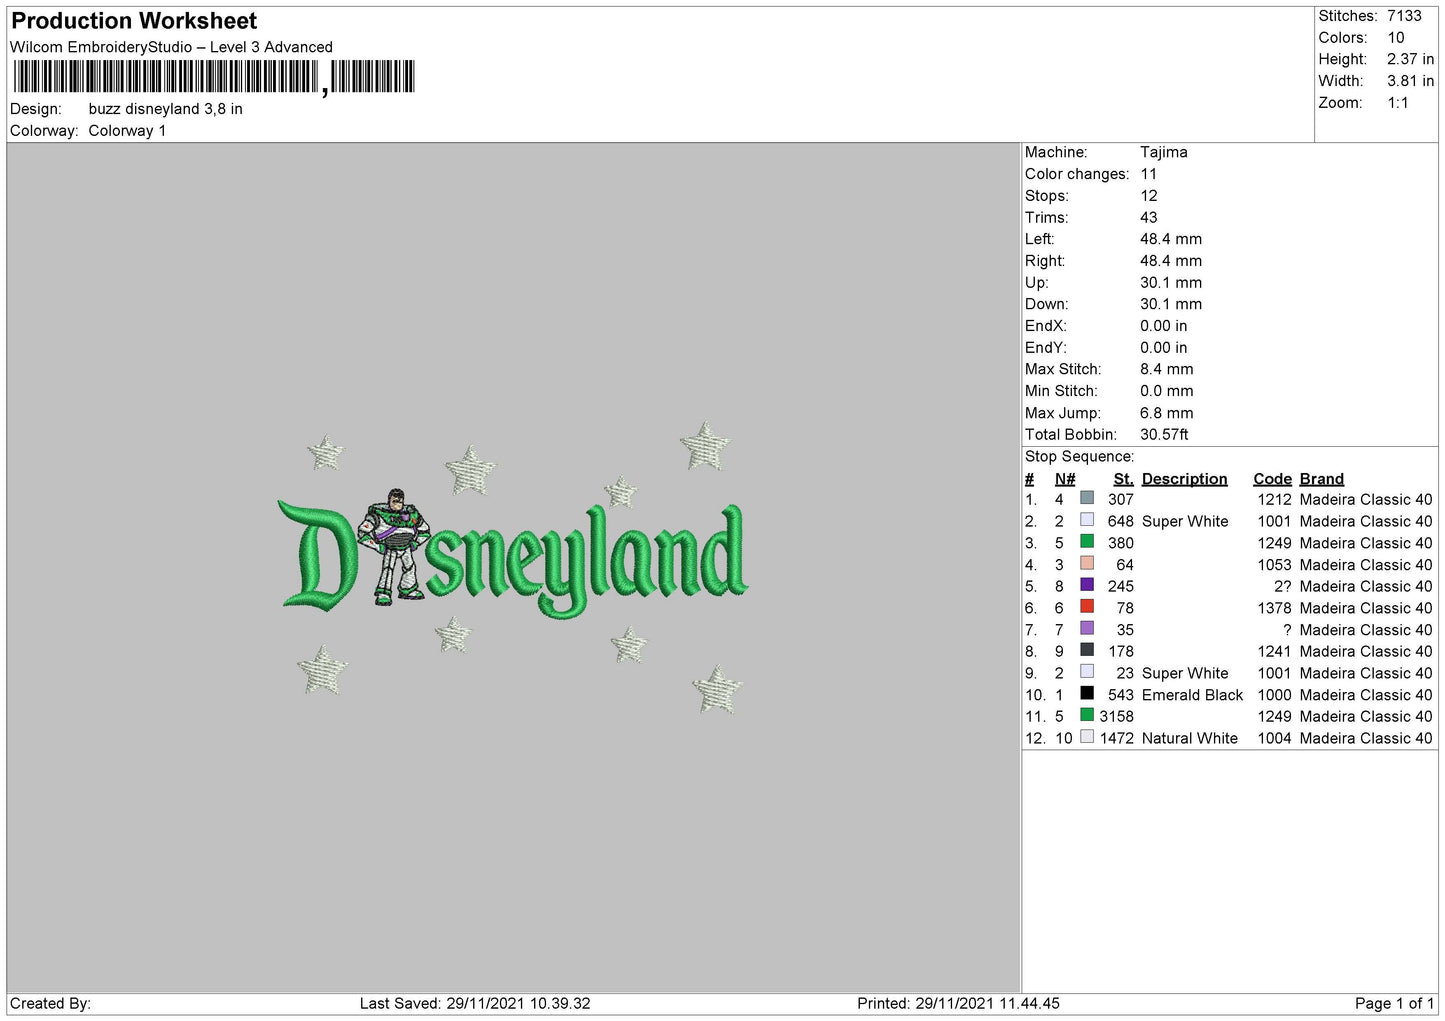The image size is (1445, 1021).
Task: Click the barcode below the worksheet title
Action: coord(213,77)
